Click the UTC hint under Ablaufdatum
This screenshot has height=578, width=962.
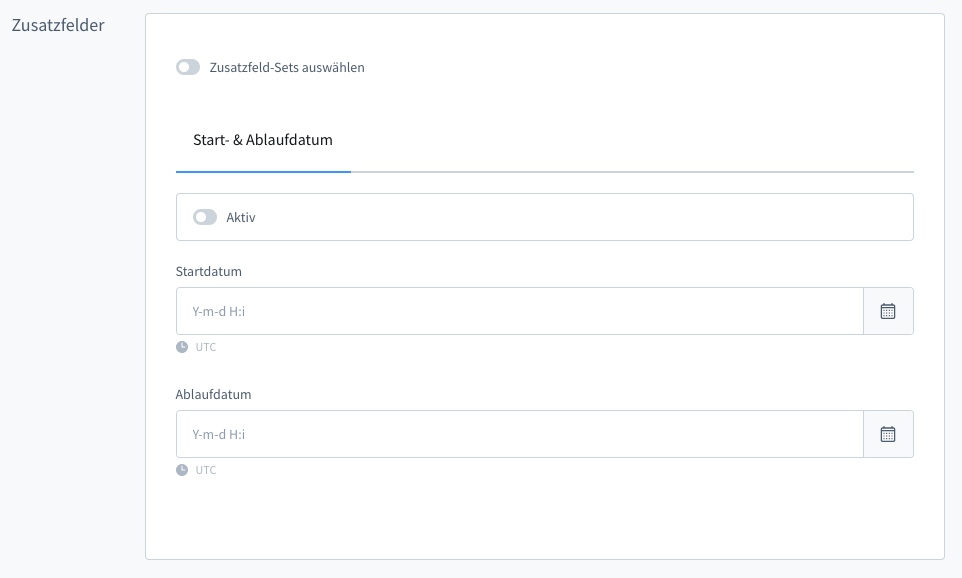(x=206, y=470)
